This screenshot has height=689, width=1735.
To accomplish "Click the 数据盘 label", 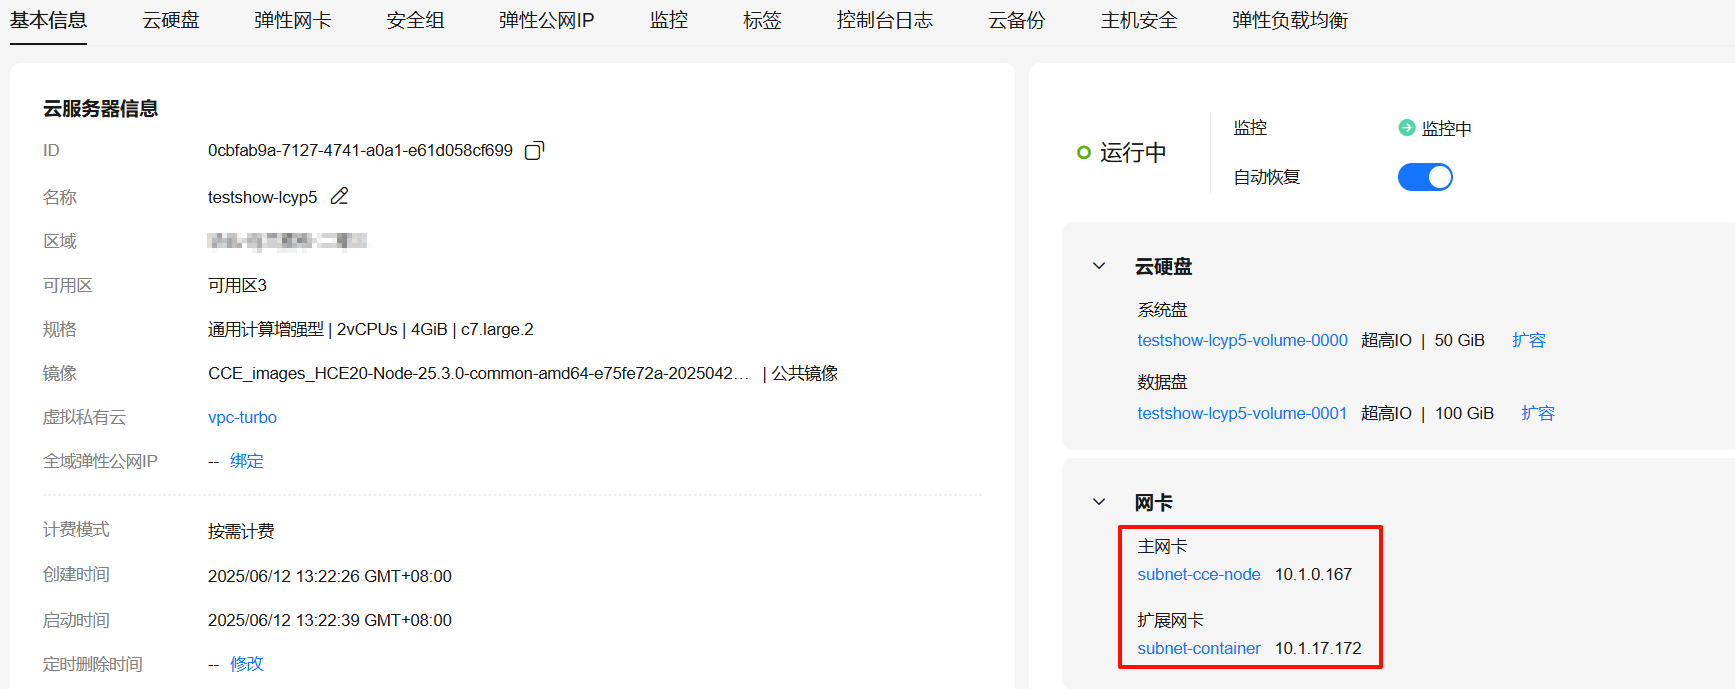I will [1162, 382].
